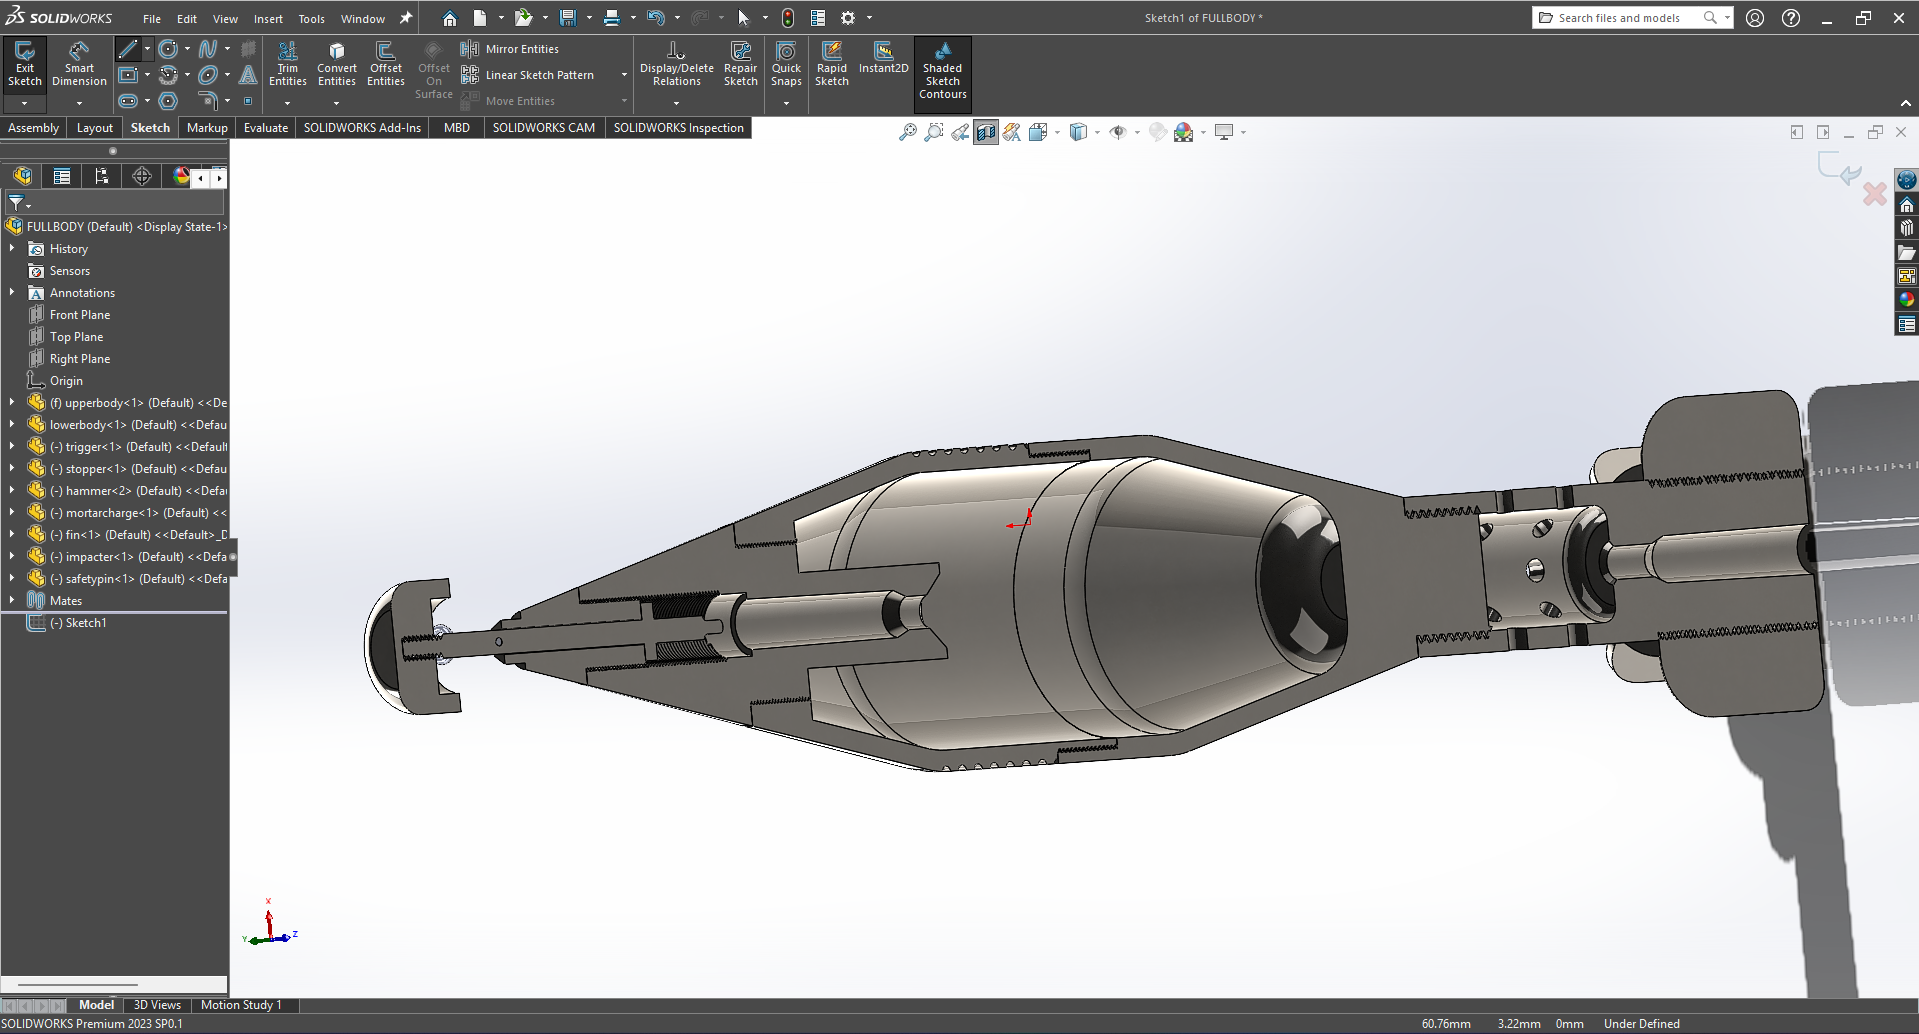Open Quick Snaps
The height and width of the screenshot is (1034, 1919).
click(x=786, y=65)
